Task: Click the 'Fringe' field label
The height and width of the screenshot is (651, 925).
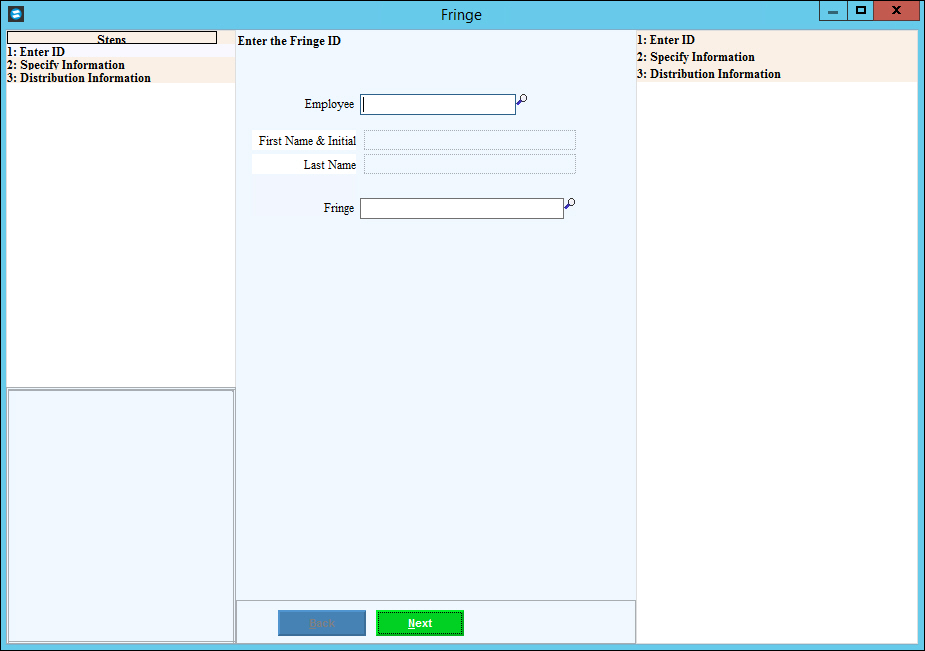Action: pos(339,208)
